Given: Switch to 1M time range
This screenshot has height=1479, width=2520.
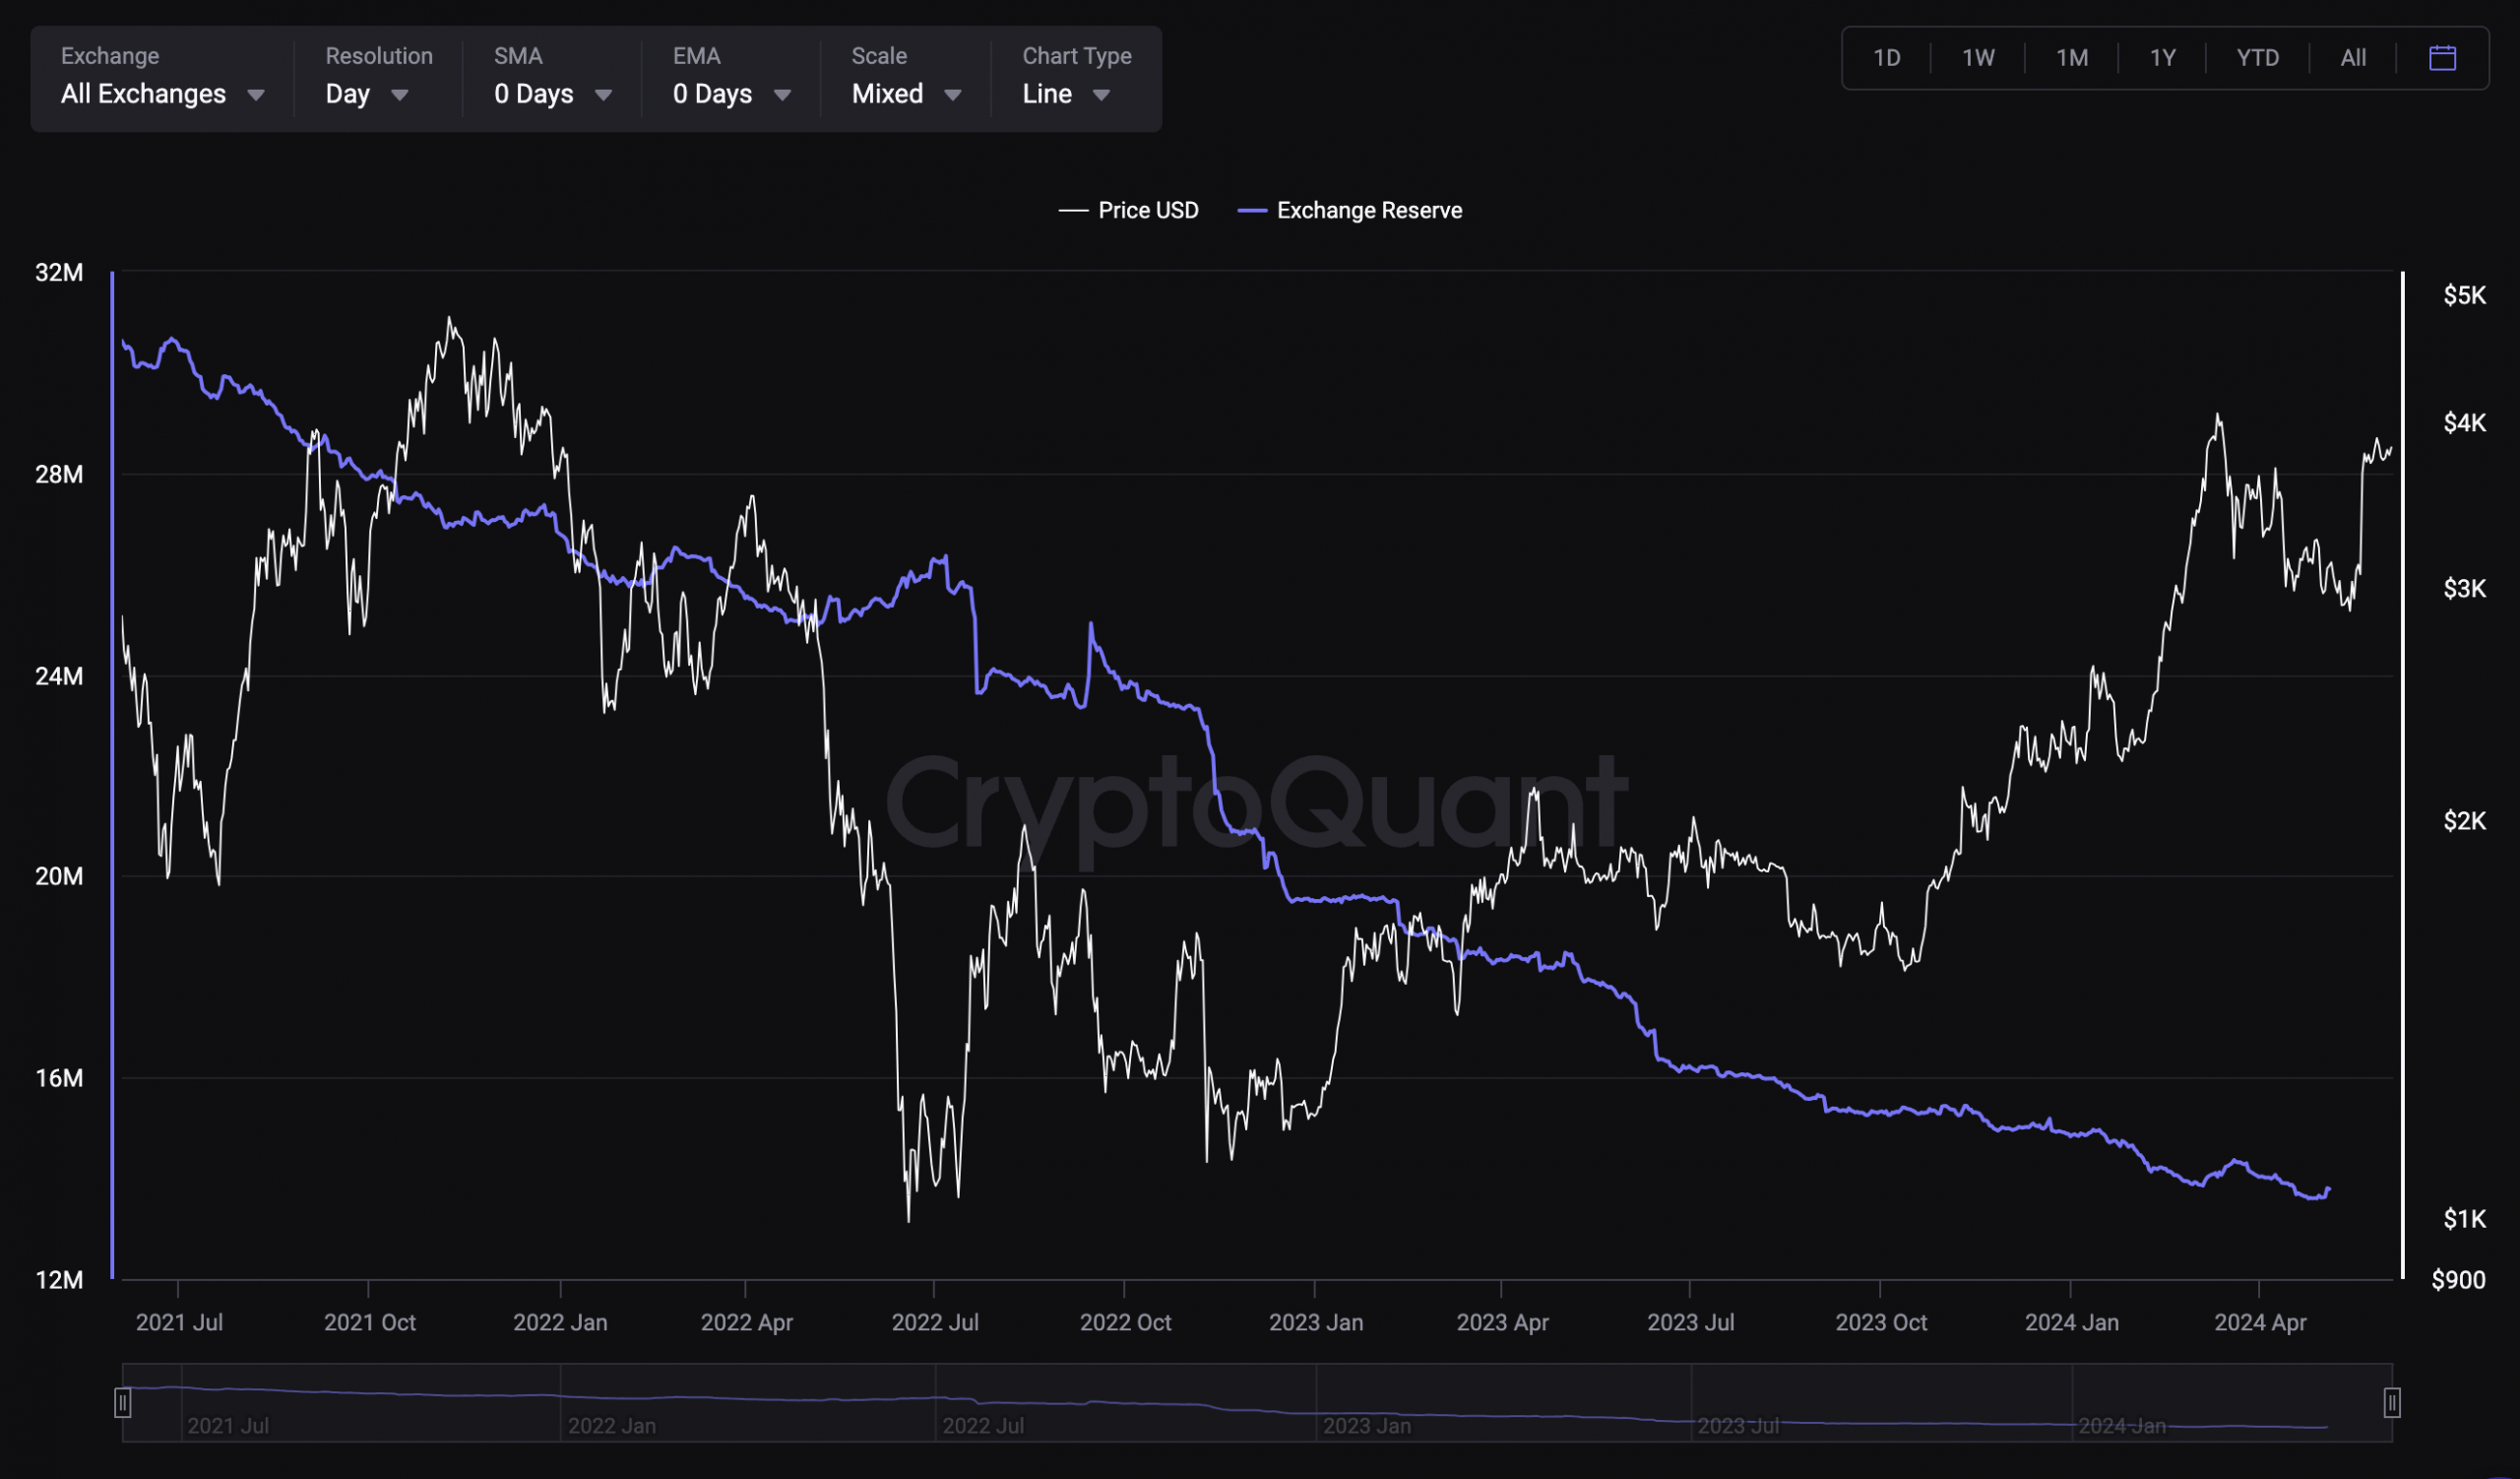Looking at the screenshot, I should pos(2071,58).
